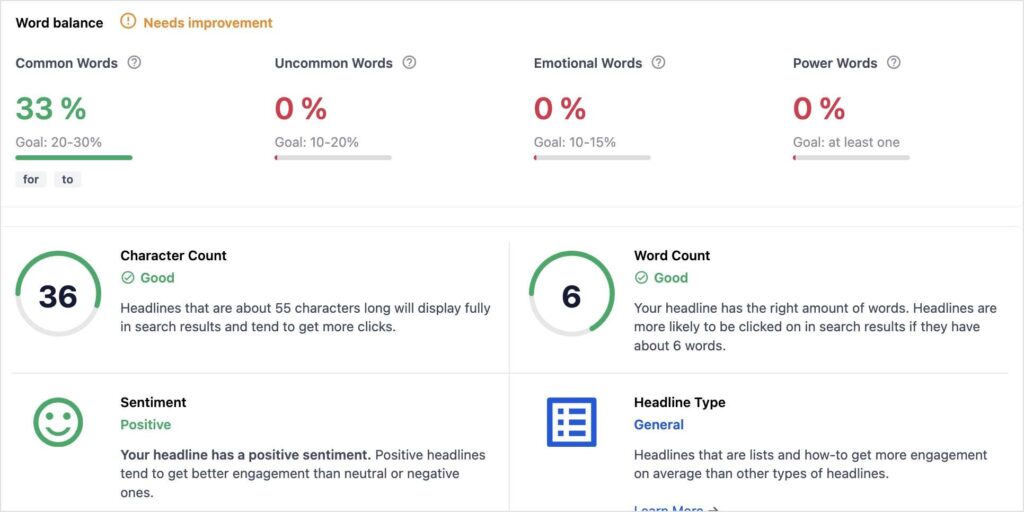Image resolution: width=1024 pixels, height=512 pixels.
Task: Click the Character Count Good checkmark icon
Action: tap(127, 278)
